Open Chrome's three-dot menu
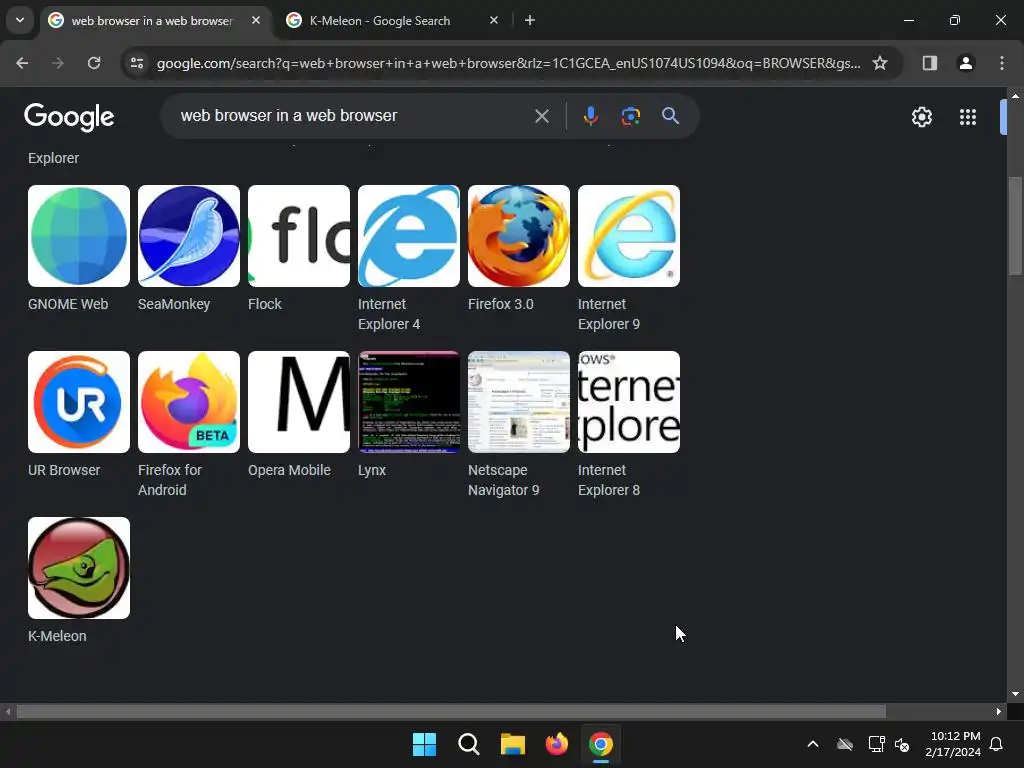 (1002, 63)
